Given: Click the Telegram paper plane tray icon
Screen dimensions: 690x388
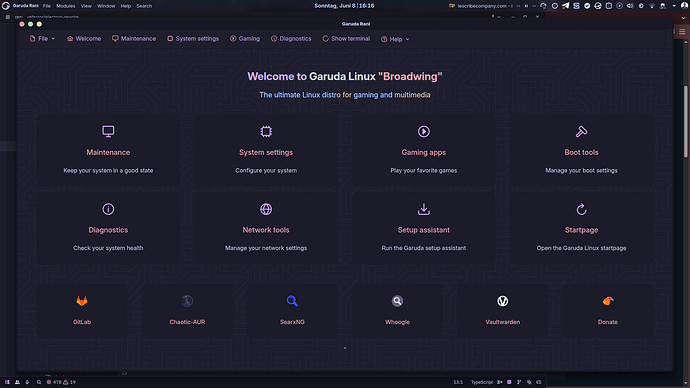Looking at the screenshot, I should coord(565,6).
